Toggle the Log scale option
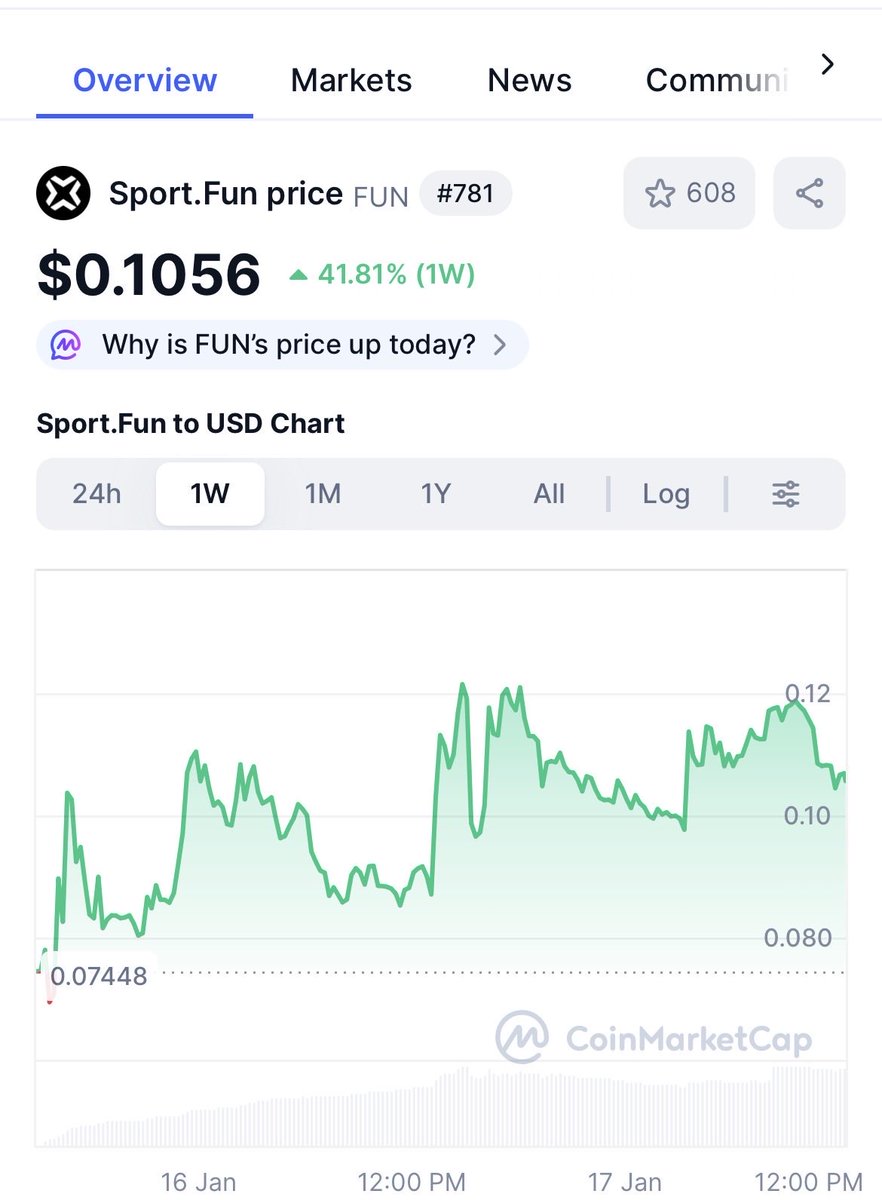Screen dimensions: 882x1200 click(x=666, y=494)
